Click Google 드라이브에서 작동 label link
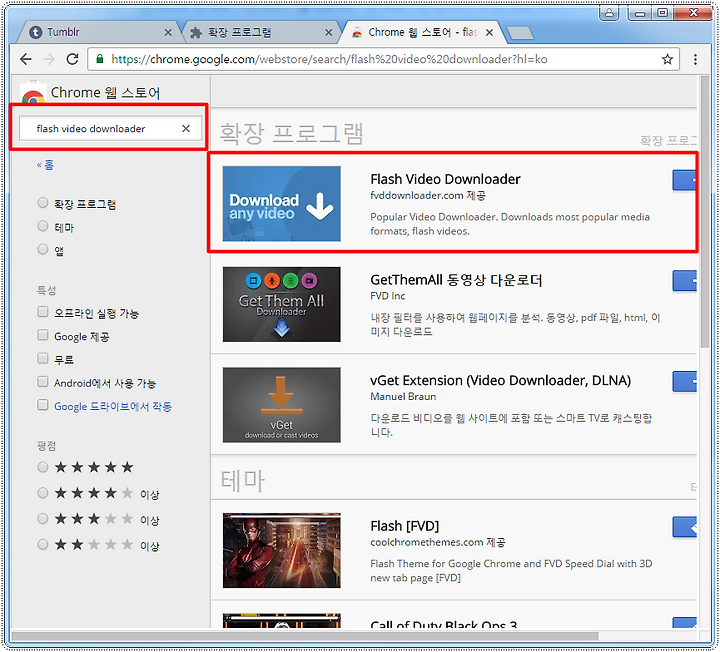Image resolution: width=720 pixels, height=652 pixels. click(x=112, y=406)
